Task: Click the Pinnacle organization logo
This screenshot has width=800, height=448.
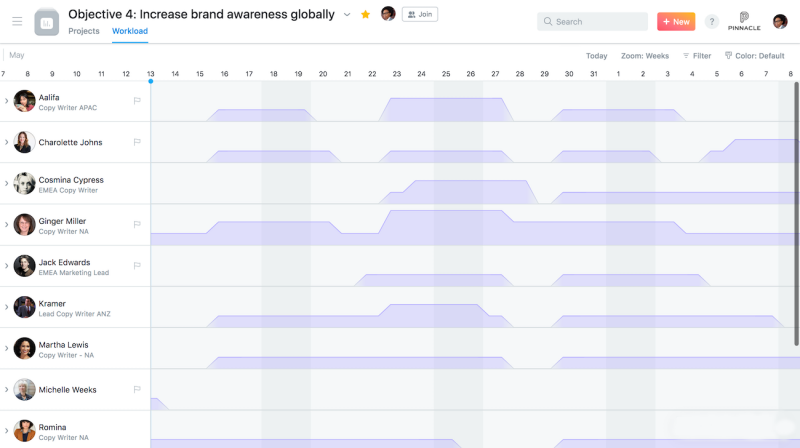Action: pyautogui.click(x=744, y=21)
